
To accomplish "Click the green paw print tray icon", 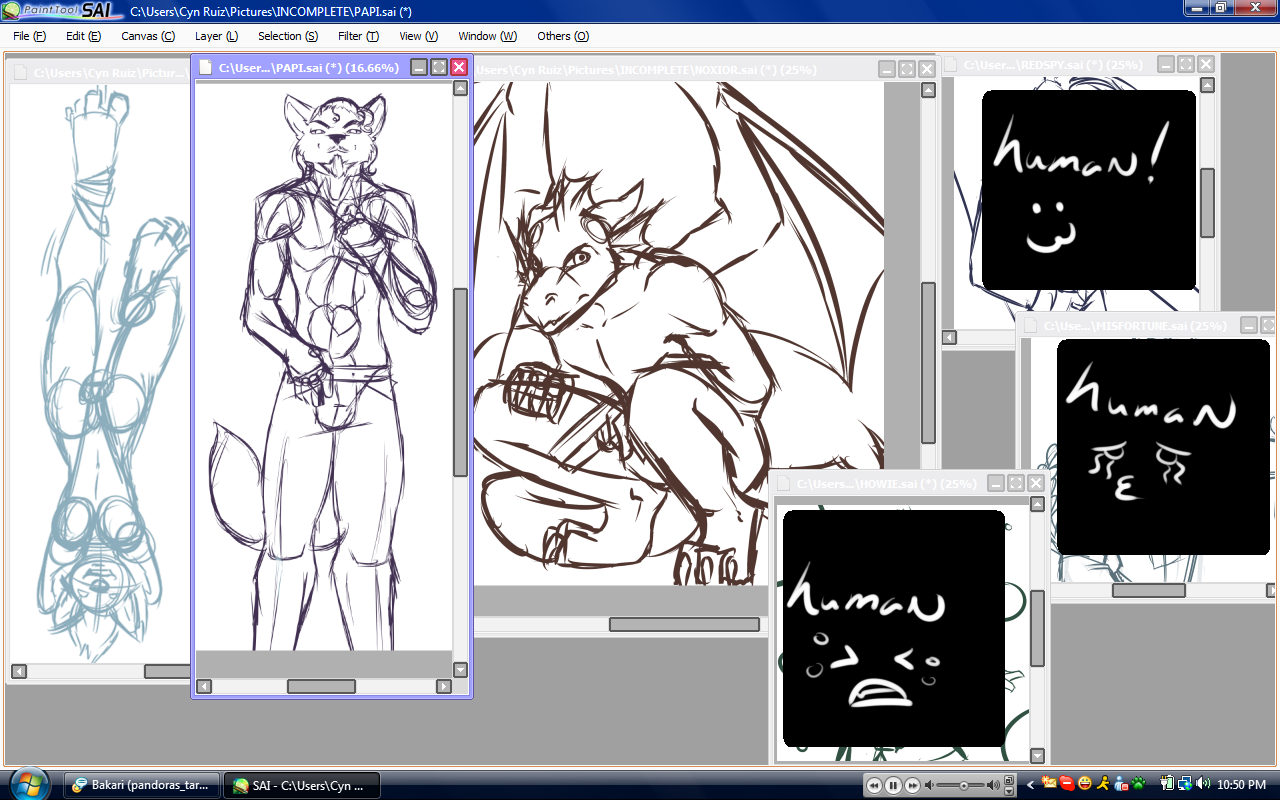I will point(1138,784).
